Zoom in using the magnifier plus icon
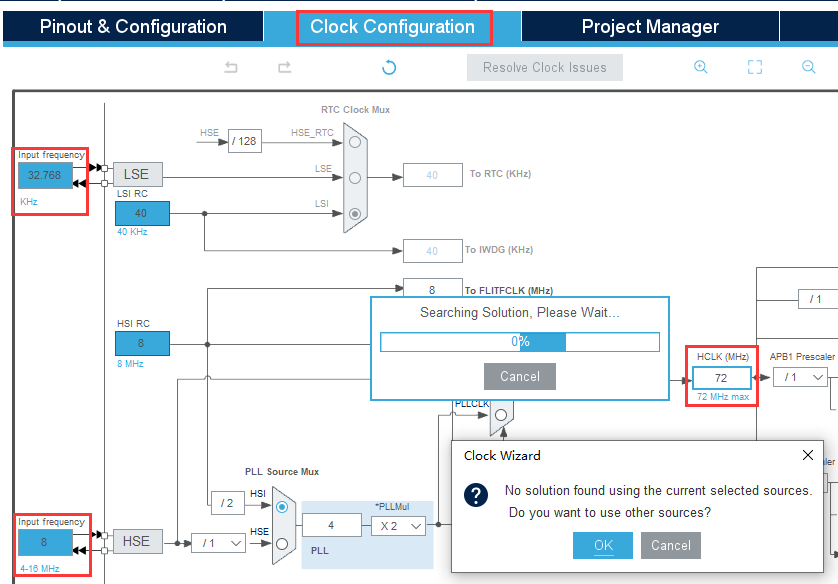 pos(701,67)
